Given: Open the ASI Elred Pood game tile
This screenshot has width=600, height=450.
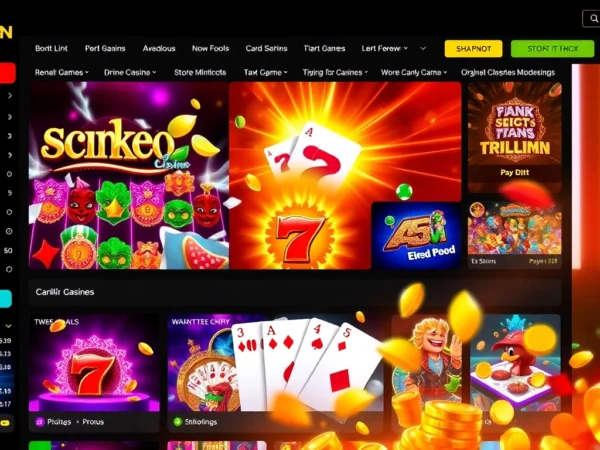Looking at the screenshot, I should pos(416,235).
